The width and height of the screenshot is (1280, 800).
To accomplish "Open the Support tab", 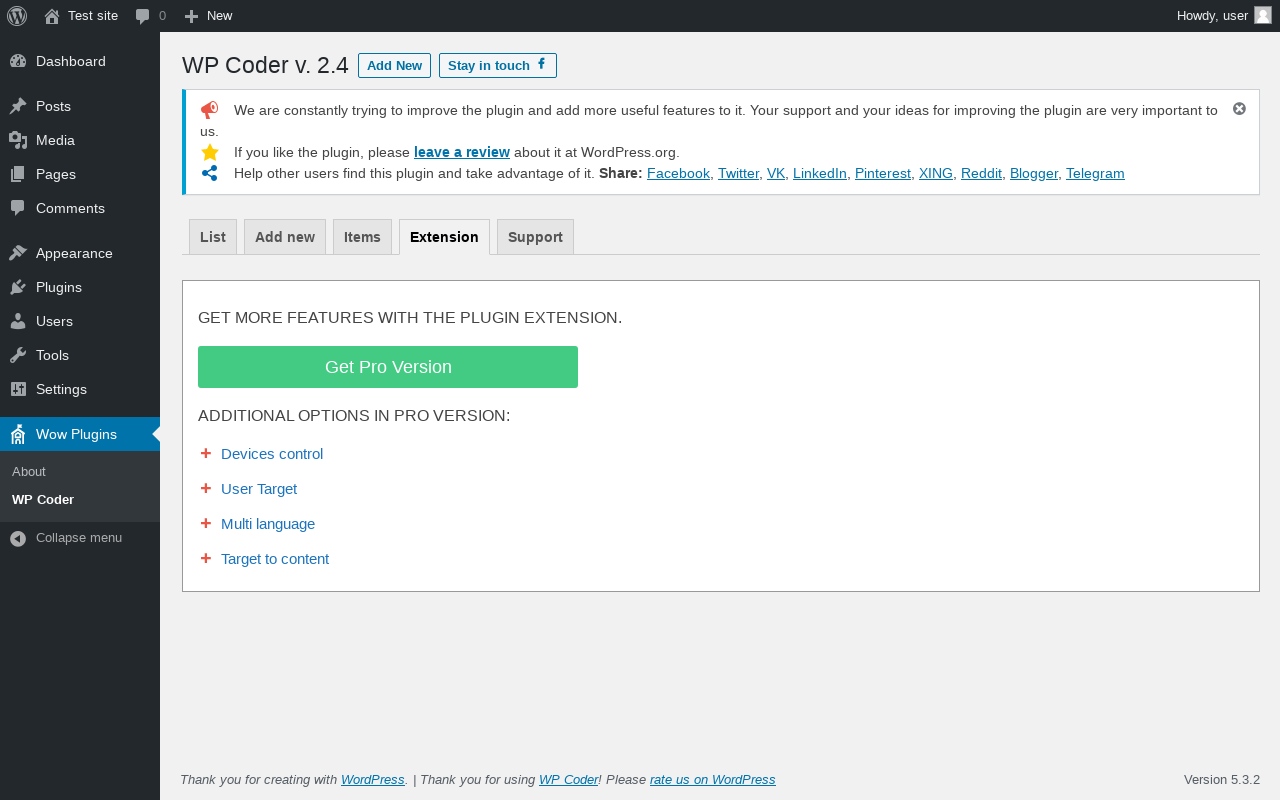I will pos(535,237).
